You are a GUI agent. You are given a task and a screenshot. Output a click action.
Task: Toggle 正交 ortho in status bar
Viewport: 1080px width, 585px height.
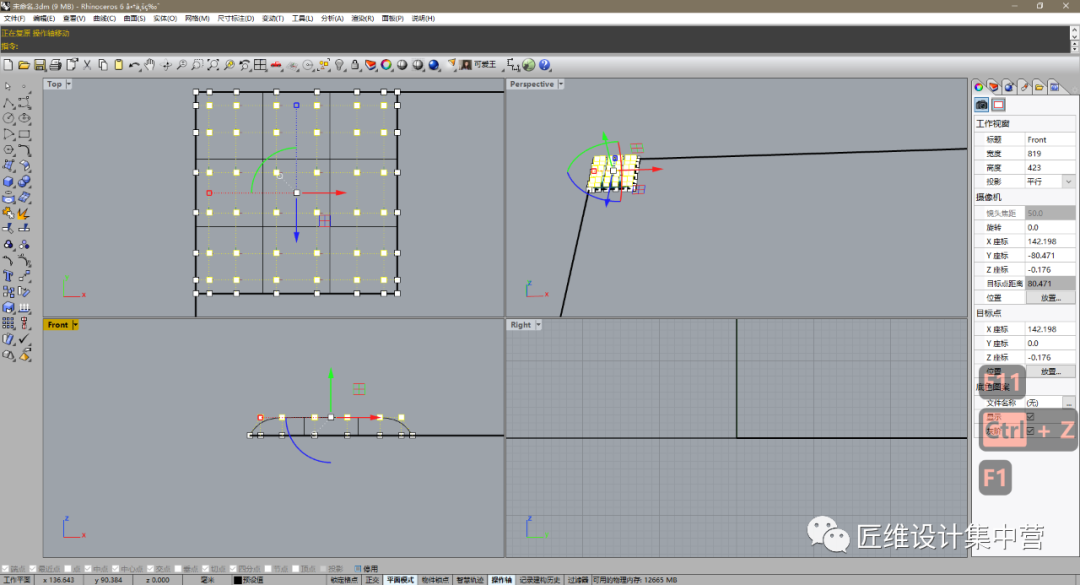pyautogui.click(x=373, y=580)
